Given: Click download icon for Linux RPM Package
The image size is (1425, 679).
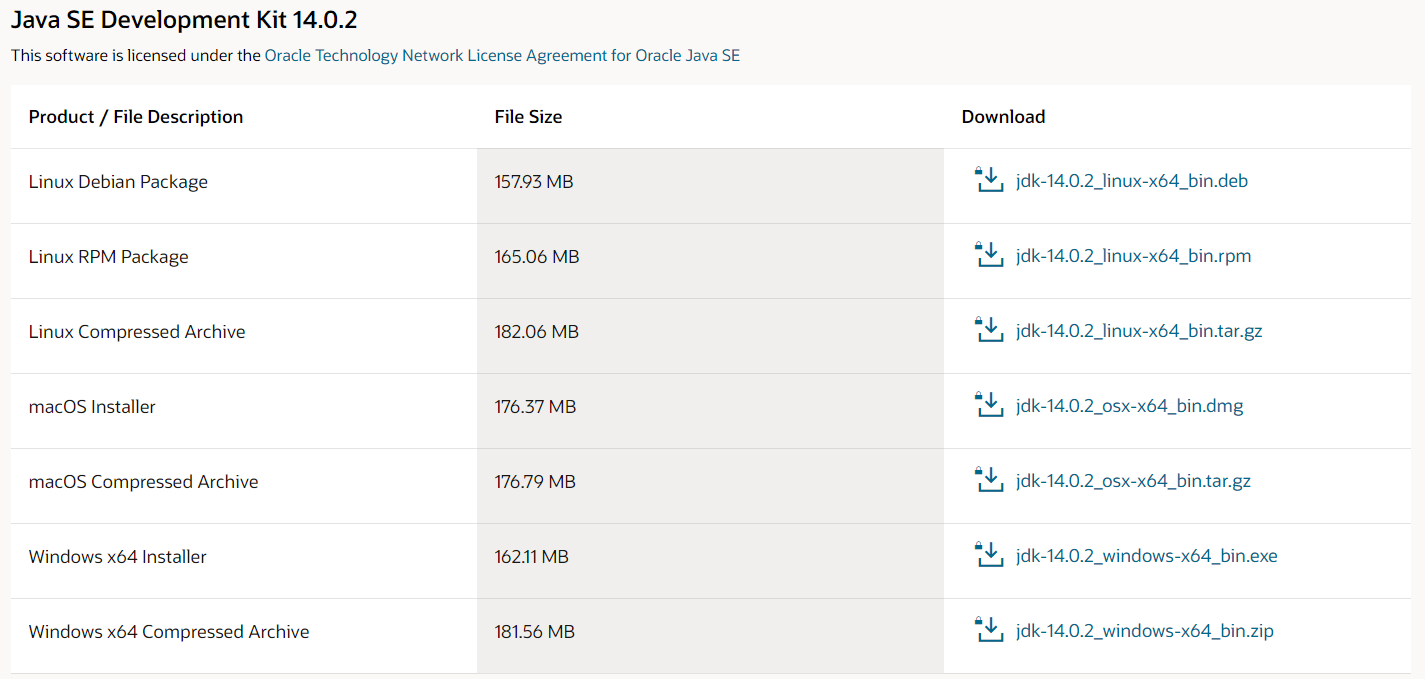Looking at the screenshot, I should click(988, 255).
